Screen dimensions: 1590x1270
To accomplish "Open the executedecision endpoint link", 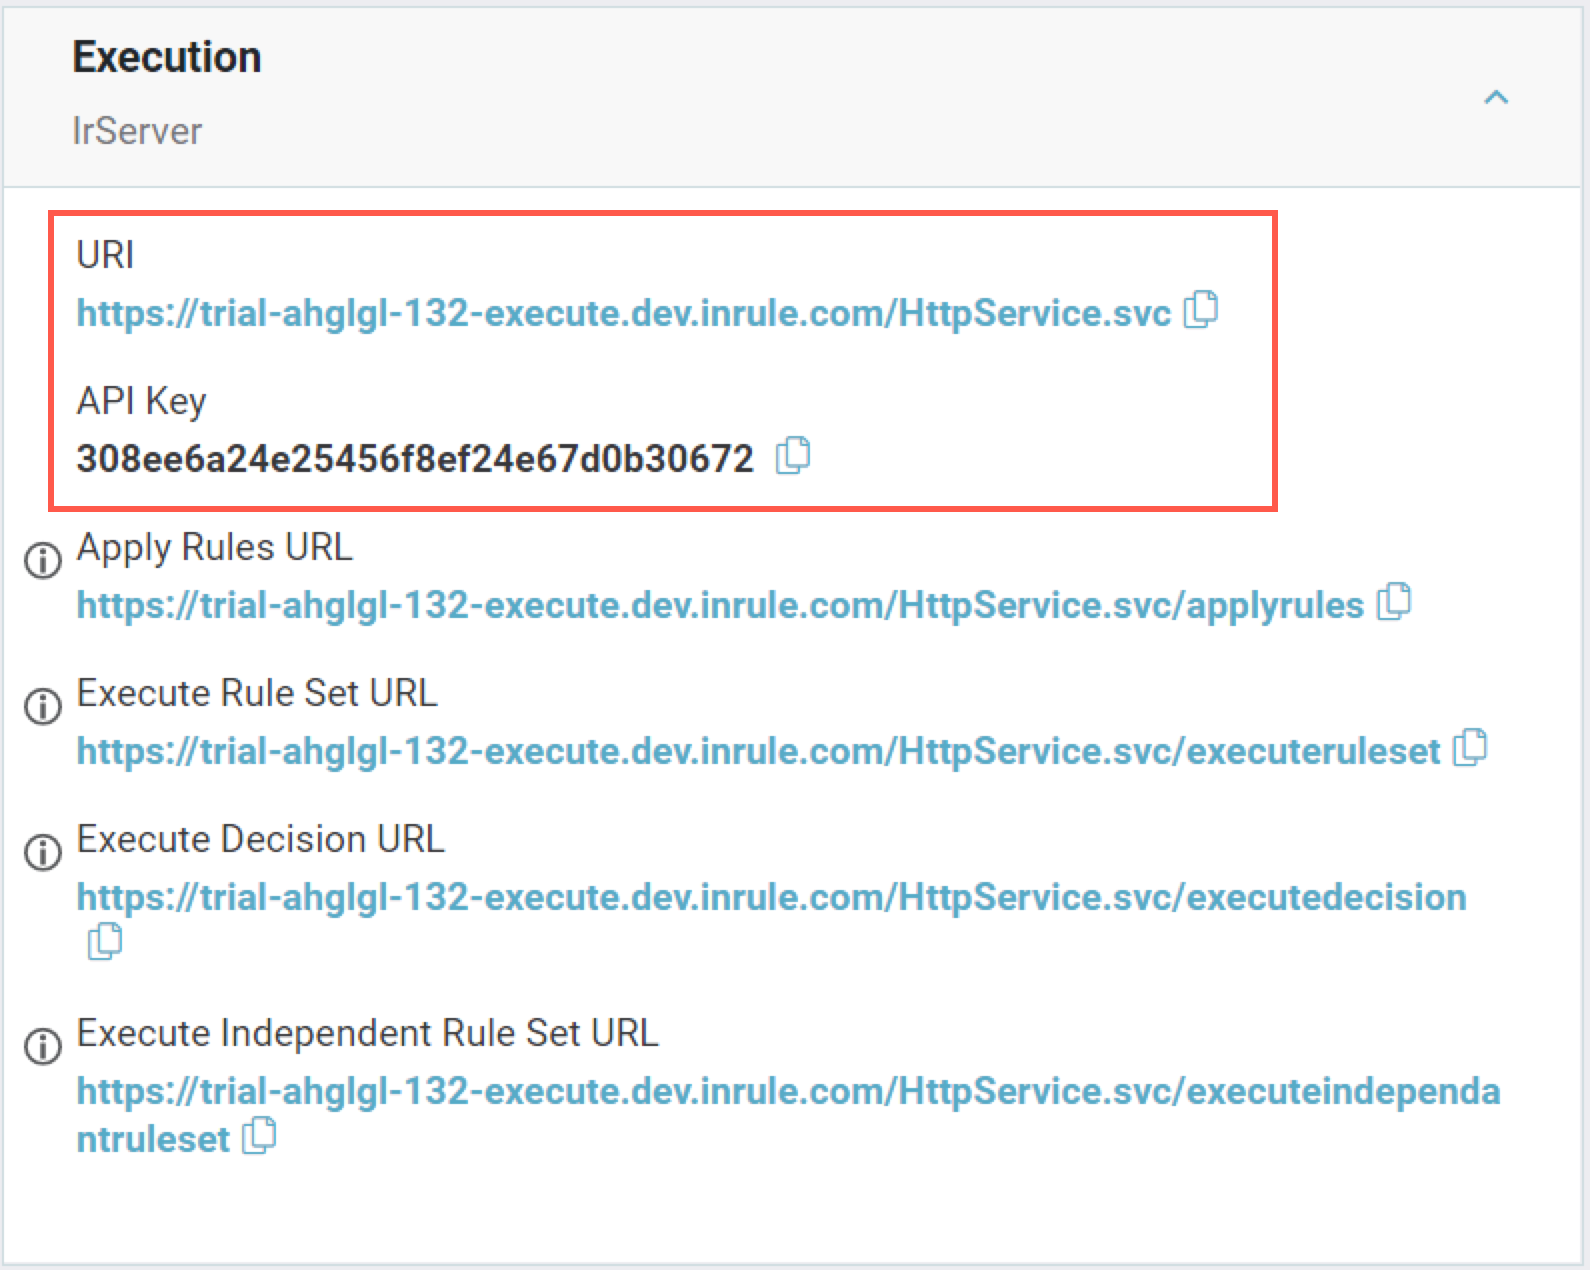I will coord(771,898).
